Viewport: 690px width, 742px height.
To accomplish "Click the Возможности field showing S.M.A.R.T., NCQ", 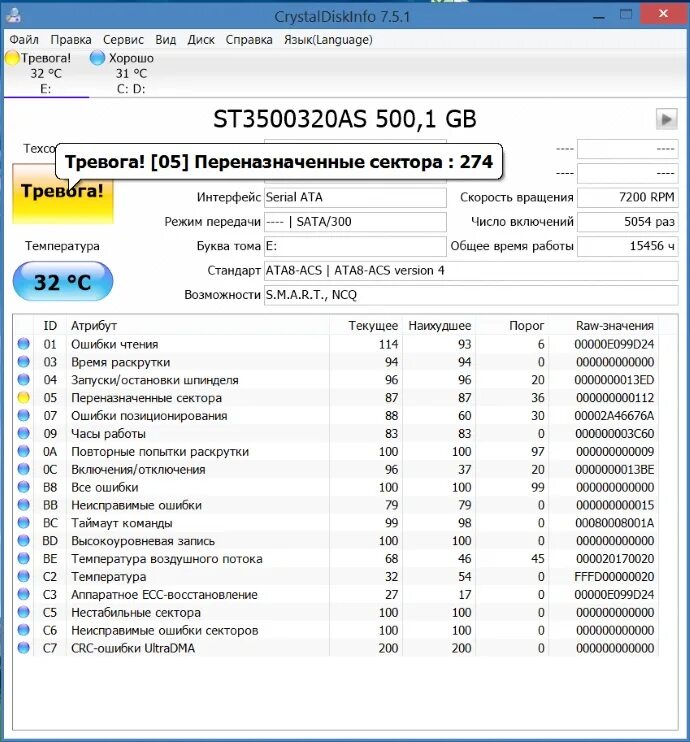I will point(471,295).
